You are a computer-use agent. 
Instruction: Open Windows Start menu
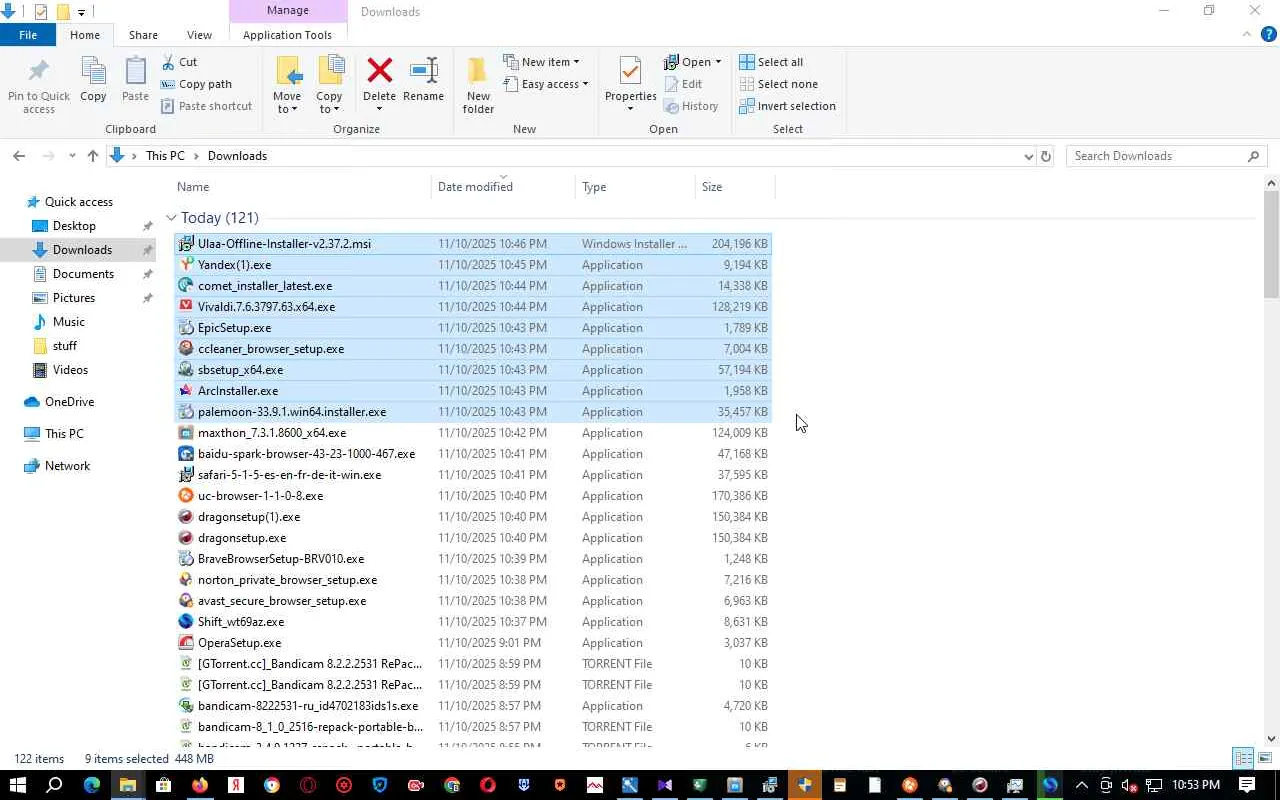coord(17,785)
